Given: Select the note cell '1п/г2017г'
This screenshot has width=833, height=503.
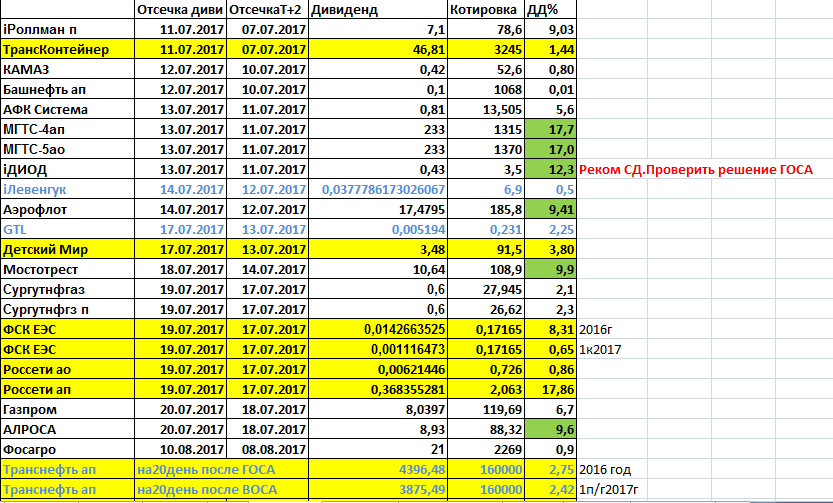Looking at the screenshot, I should point(608,489).
